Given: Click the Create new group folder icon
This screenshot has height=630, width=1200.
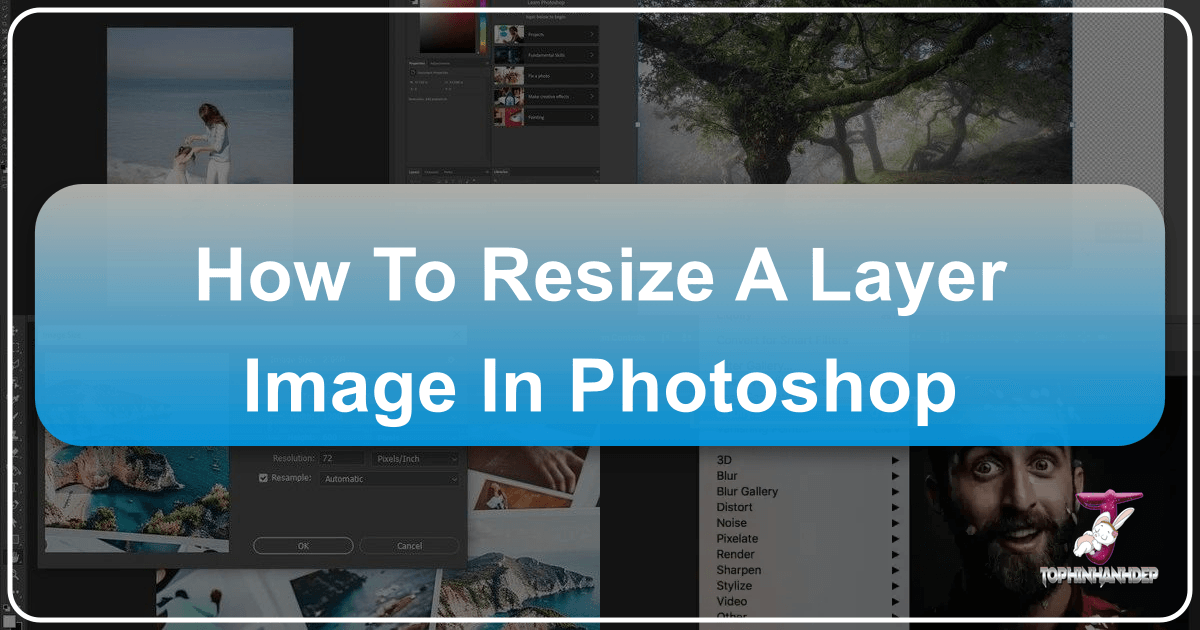Looking at the screenshot, I should 460,181.
